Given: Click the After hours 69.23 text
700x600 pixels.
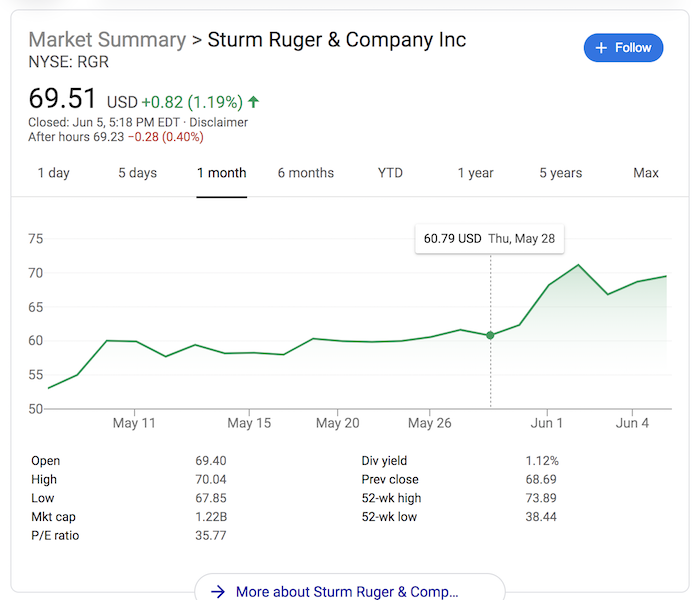Looking at the screenshot, I should 76,137.
